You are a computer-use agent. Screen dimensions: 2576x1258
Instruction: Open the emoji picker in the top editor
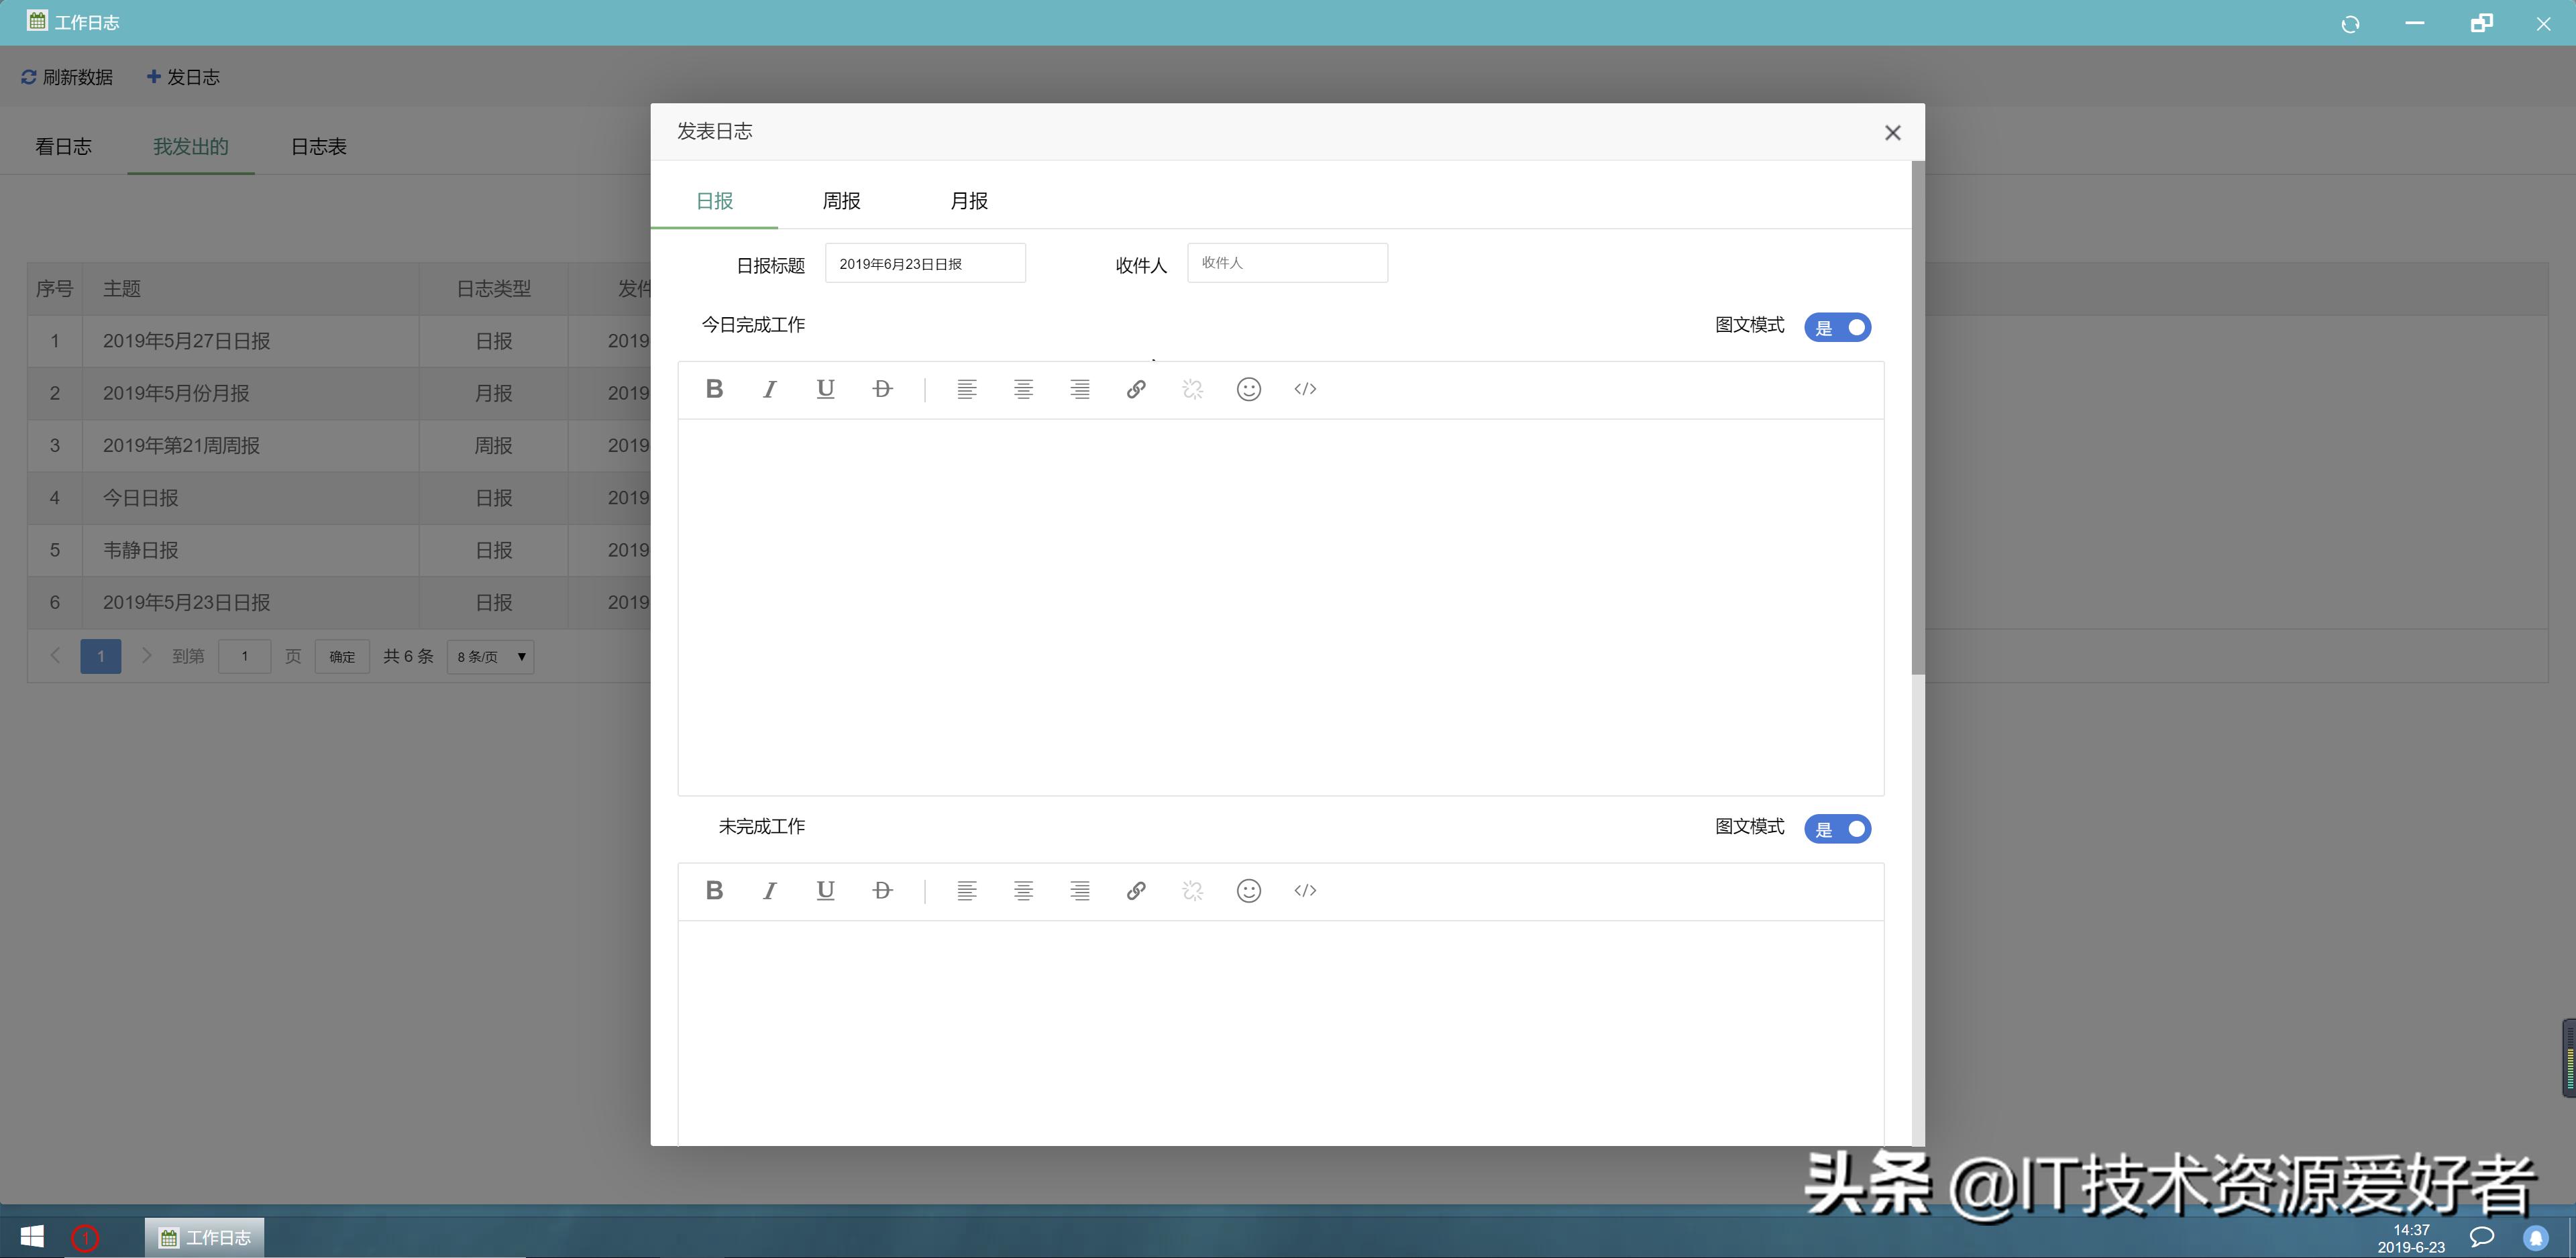point(1248,389)
